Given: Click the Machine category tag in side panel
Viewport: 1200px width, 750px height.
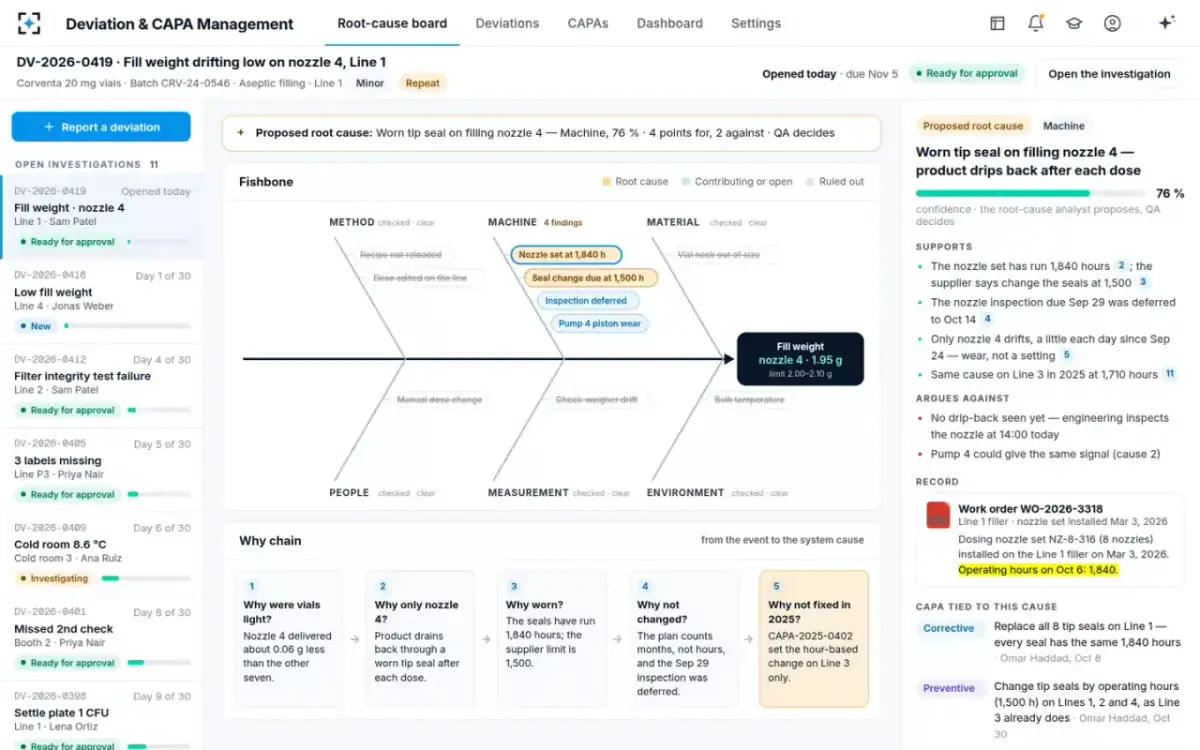Looking at the screenshot, I should [x=1064, y=126].
